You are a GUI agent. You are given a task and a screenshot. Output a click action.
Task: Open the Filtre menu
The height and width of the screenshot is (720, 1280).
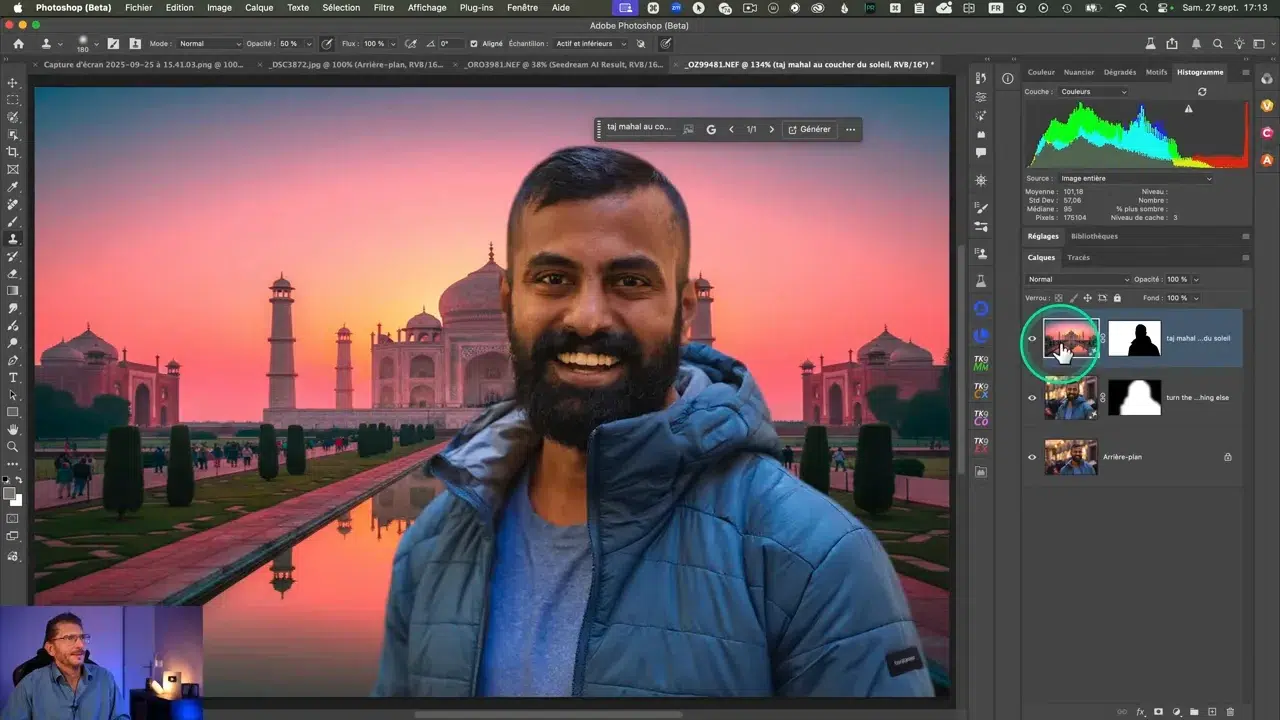coord(383,8)
